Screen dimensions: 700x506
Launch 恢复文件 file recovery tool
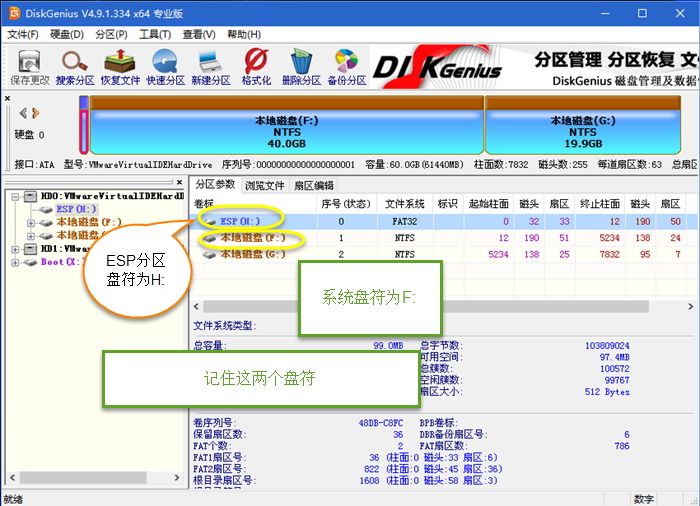120,67
